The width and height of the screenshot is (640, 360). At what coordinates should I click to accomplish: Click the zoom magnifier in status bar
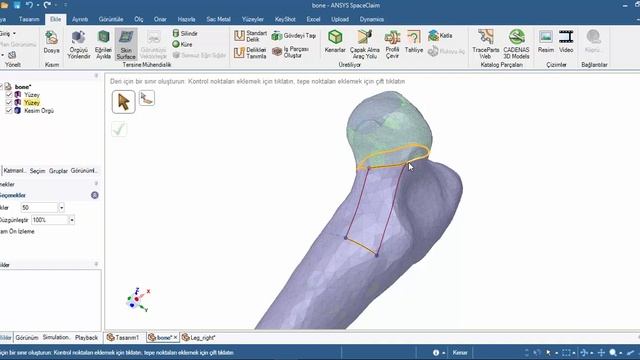(x=613, y=353)
